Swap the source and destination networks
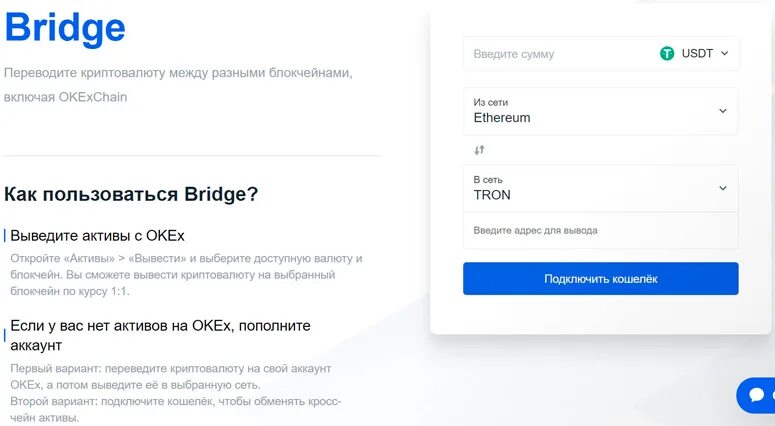 [479, 150]
